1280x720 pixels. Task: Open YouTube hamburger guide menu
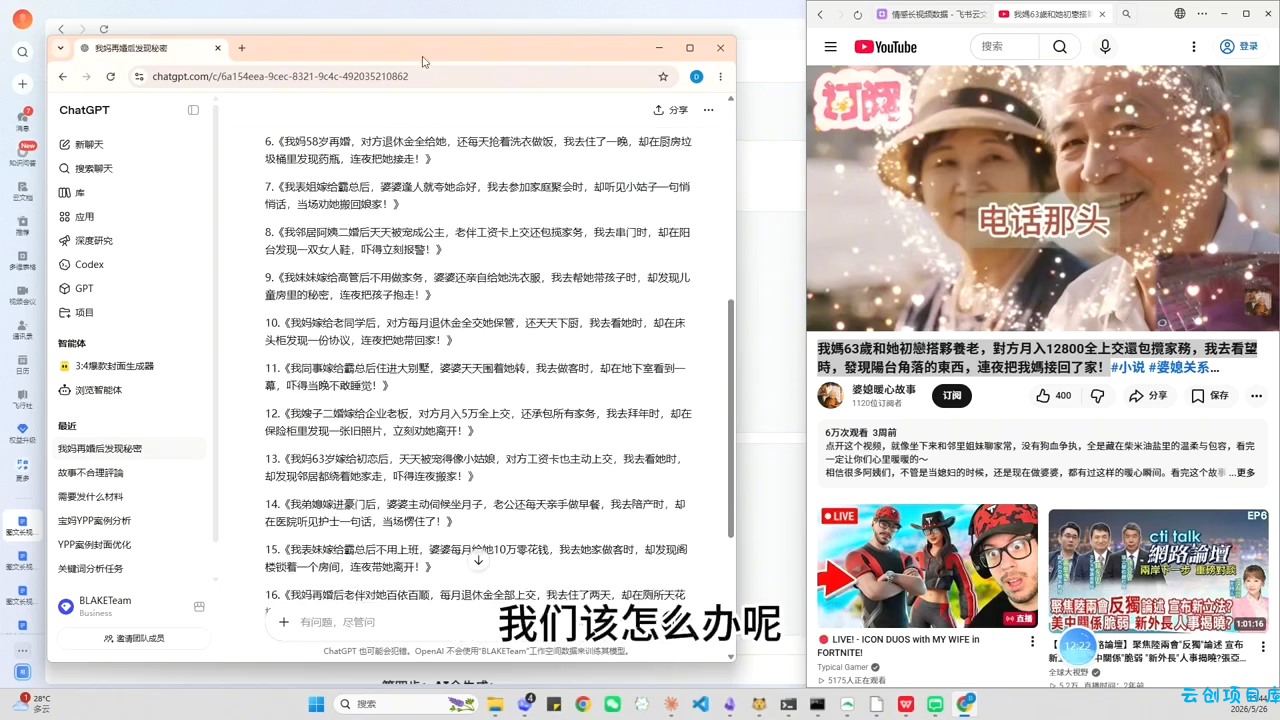(830, 47)
